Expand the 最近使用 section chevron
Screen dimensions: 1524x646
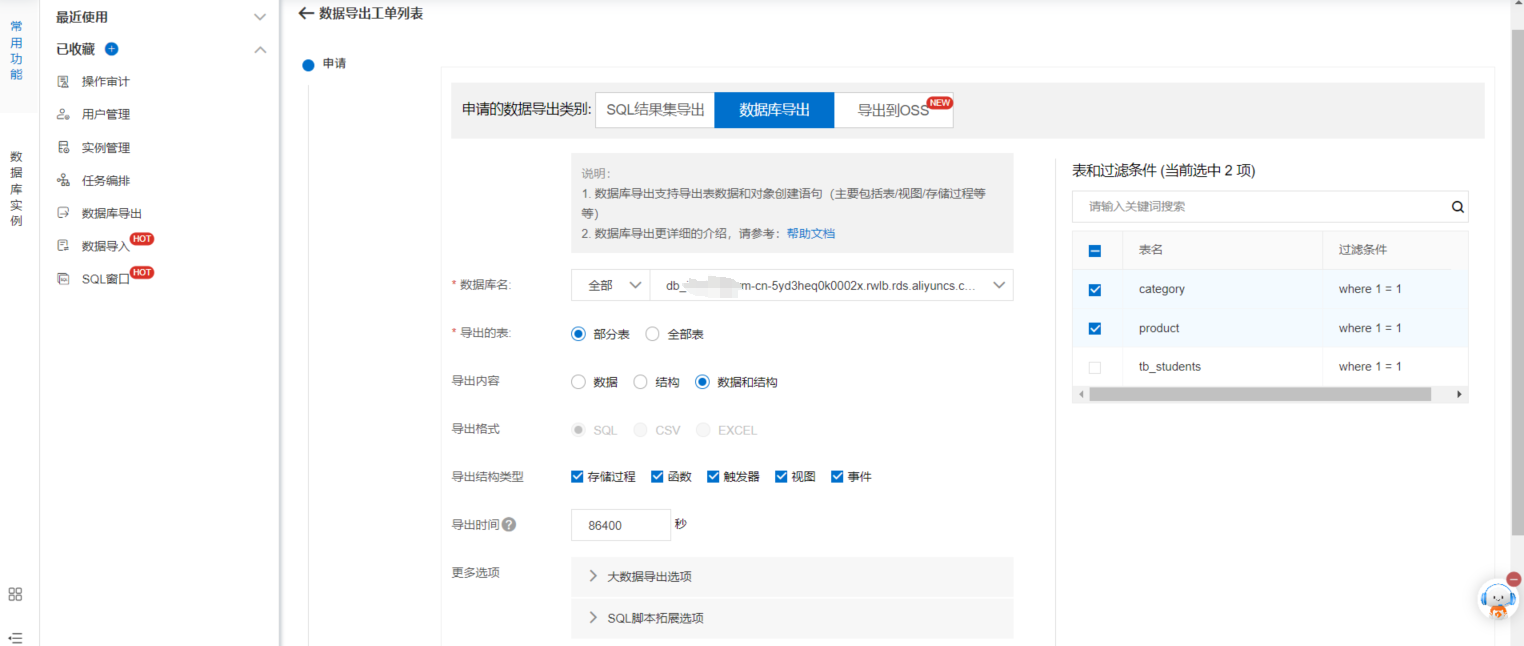coord(260,17)
